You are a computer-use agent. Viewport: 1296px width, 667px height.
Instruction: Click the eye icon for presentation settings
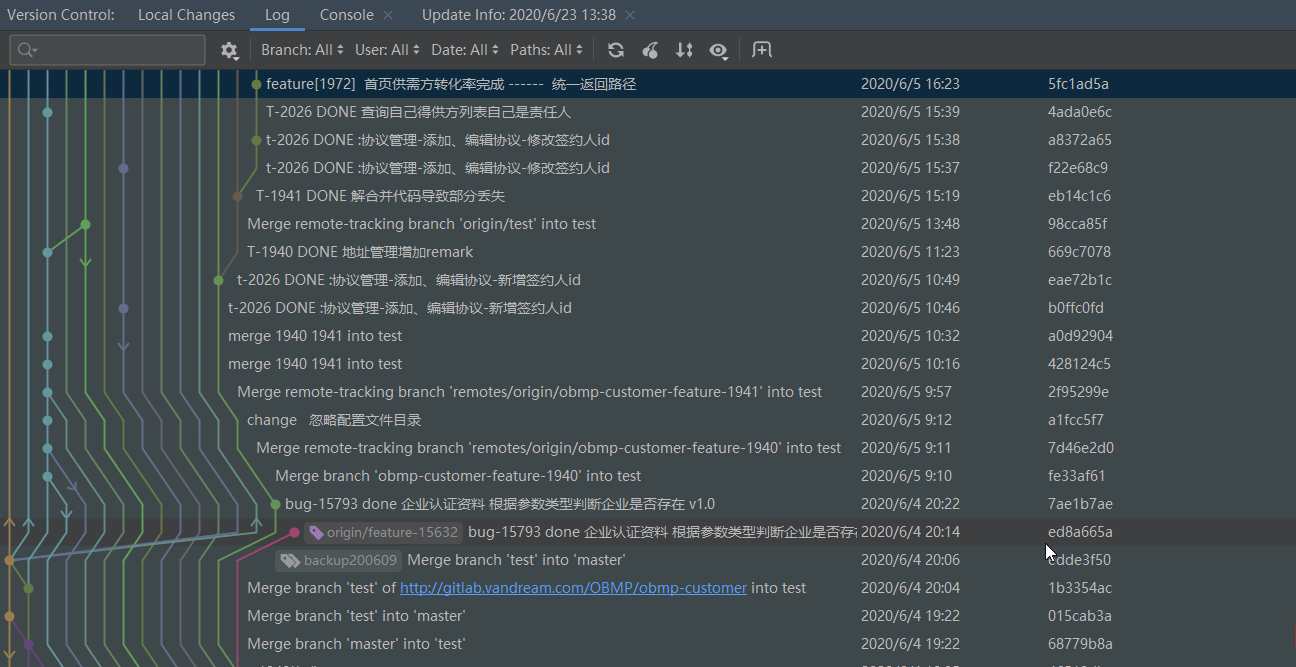719,50
